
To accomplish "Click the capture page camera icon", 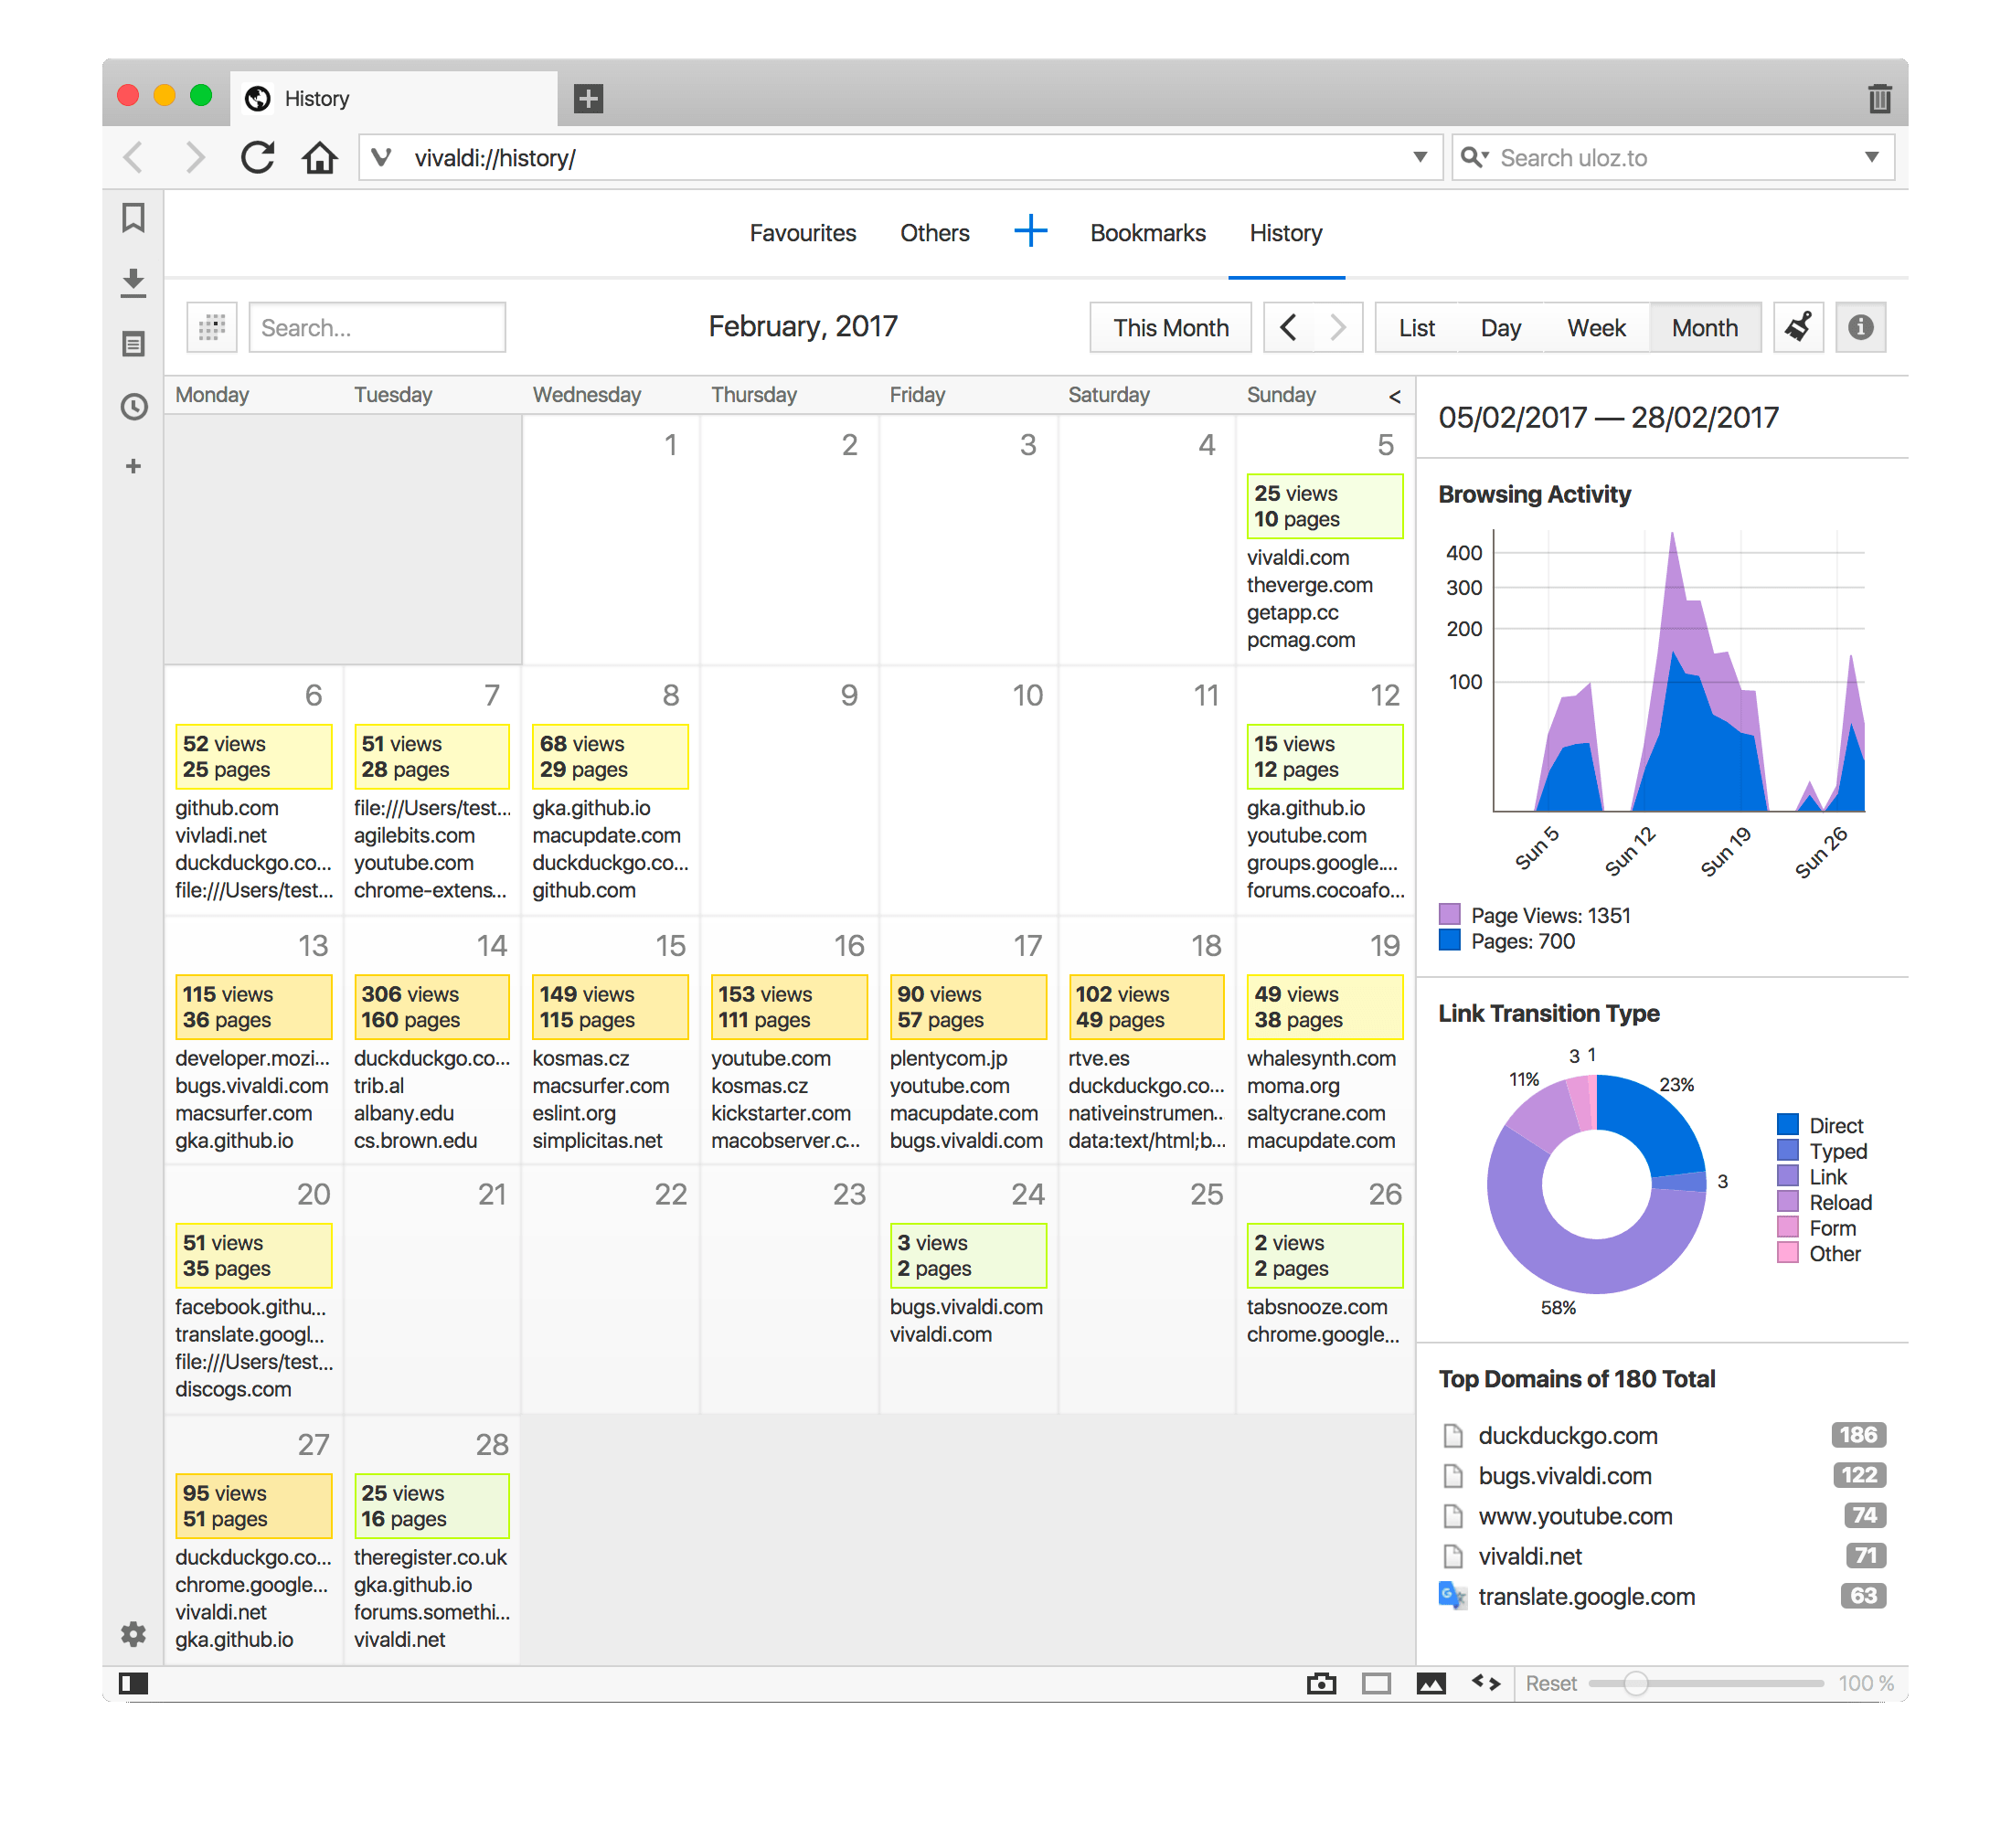I will coord(1321,1683).
